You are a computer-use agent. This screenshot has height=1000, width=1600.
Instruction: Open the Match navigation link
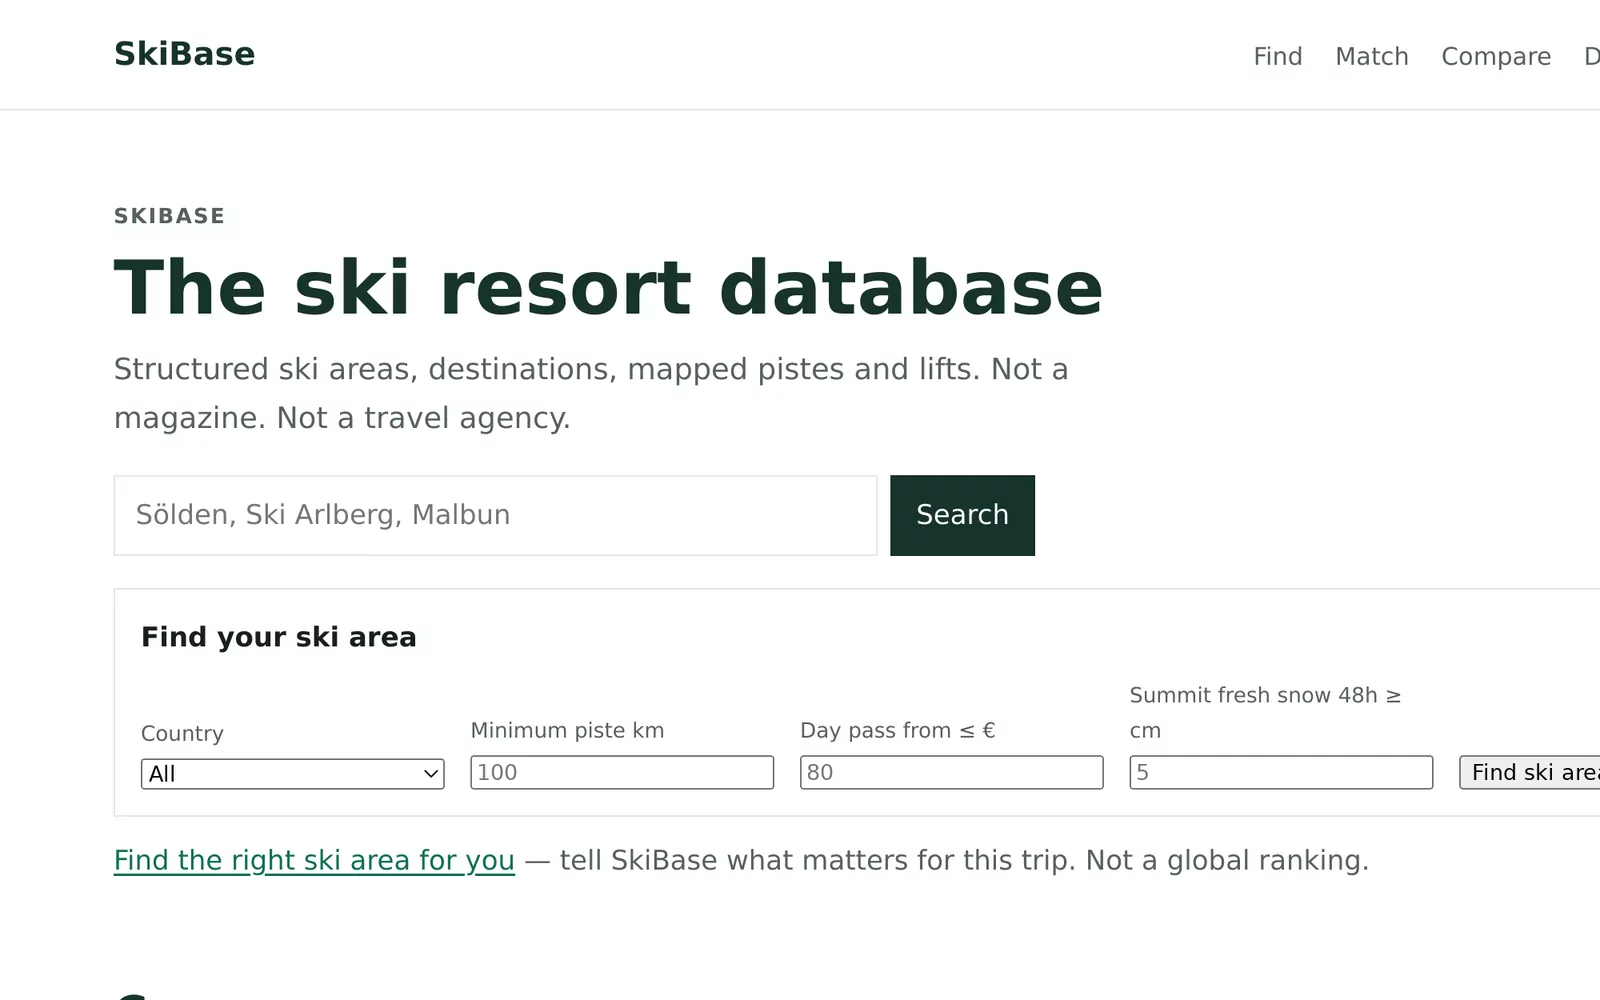tap(1372, 56)
